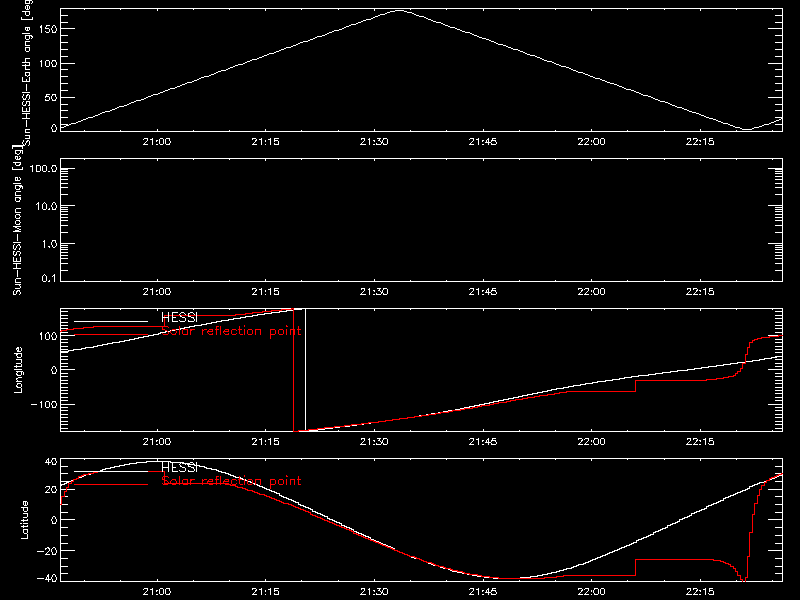Image resolution: width=800 pixels, height=600 pixels.
Task: Click white HESSI legend line in Longitude plot
Action: point(111,321)
